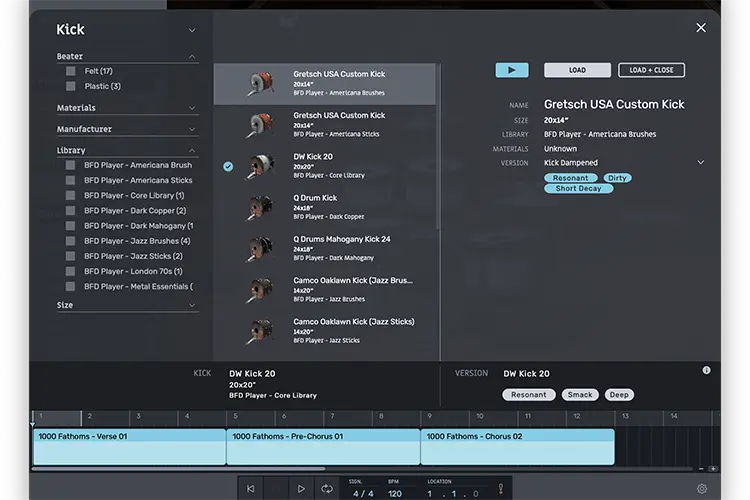Collapse the Beater filter section

tap(192, 56)
